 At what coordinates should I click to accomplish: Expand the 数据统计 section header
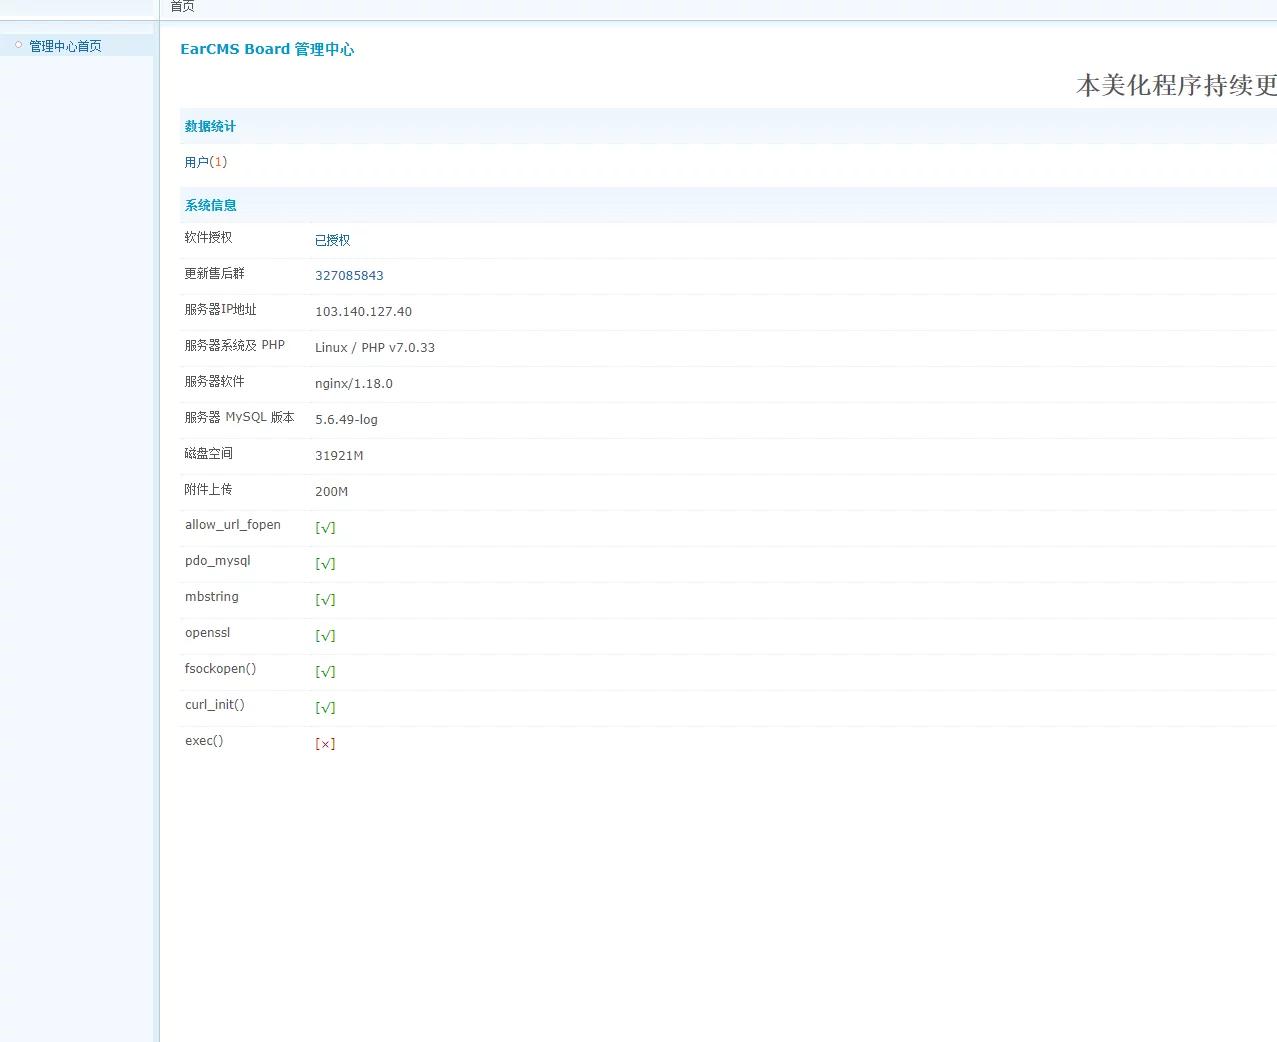tap(210, 126)
